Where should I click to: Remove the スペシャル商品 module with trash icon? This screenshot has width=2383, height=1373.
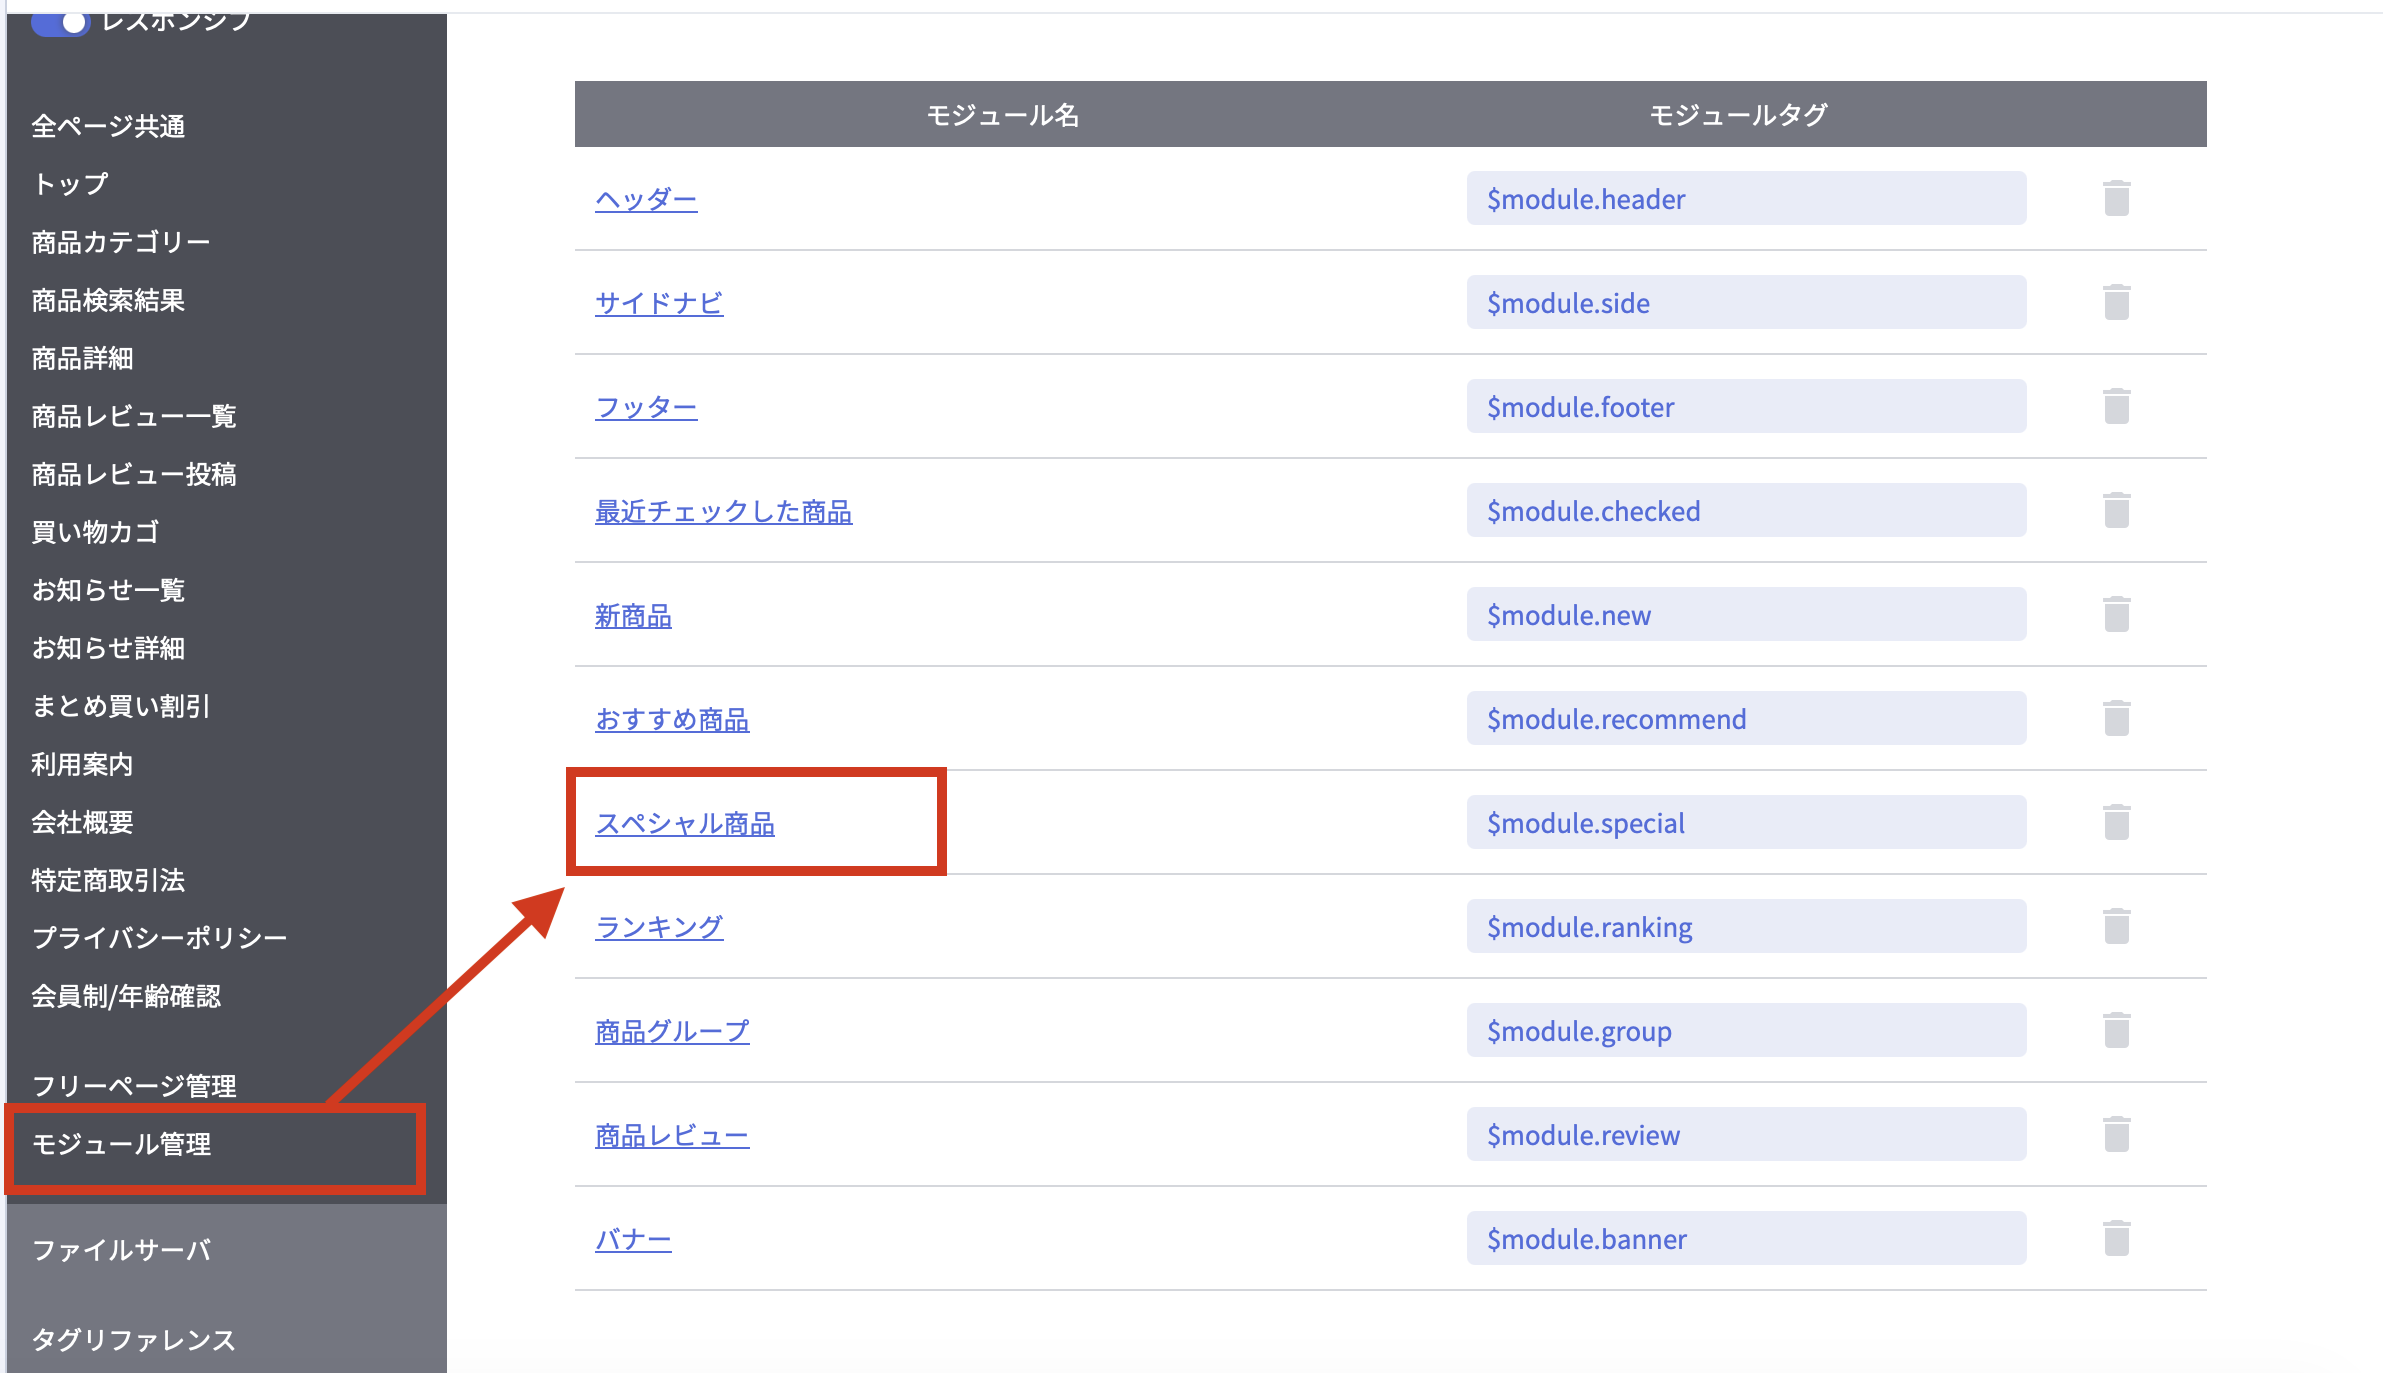(x=2116, y=822)
